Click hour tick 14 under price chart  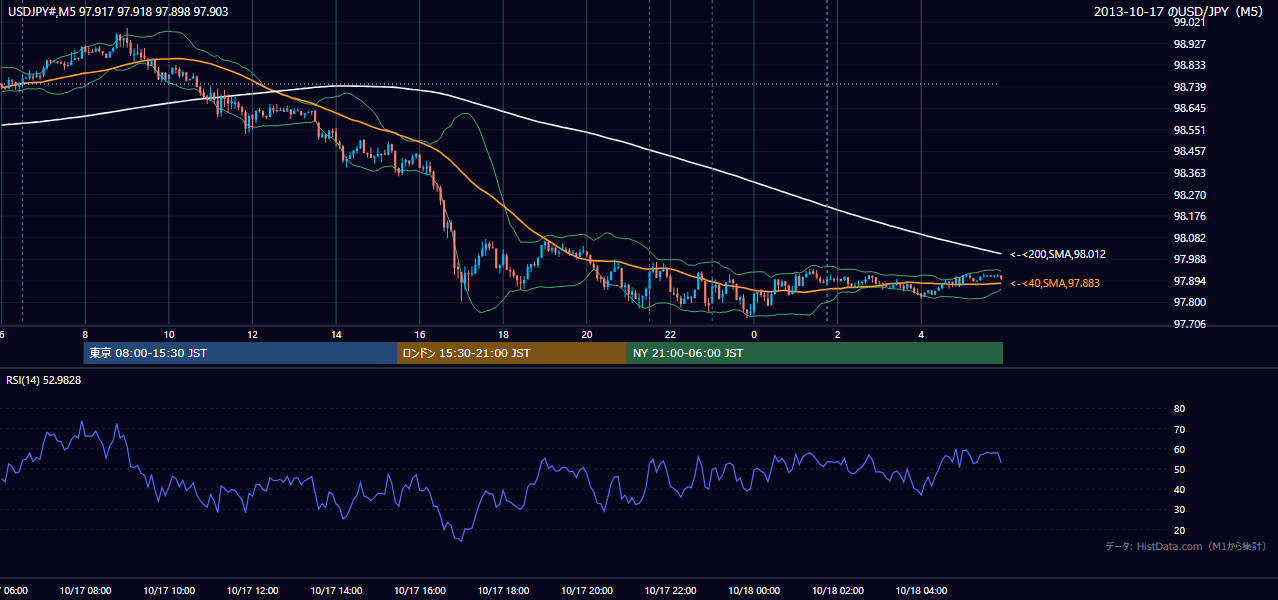click(x=336, y=335)
